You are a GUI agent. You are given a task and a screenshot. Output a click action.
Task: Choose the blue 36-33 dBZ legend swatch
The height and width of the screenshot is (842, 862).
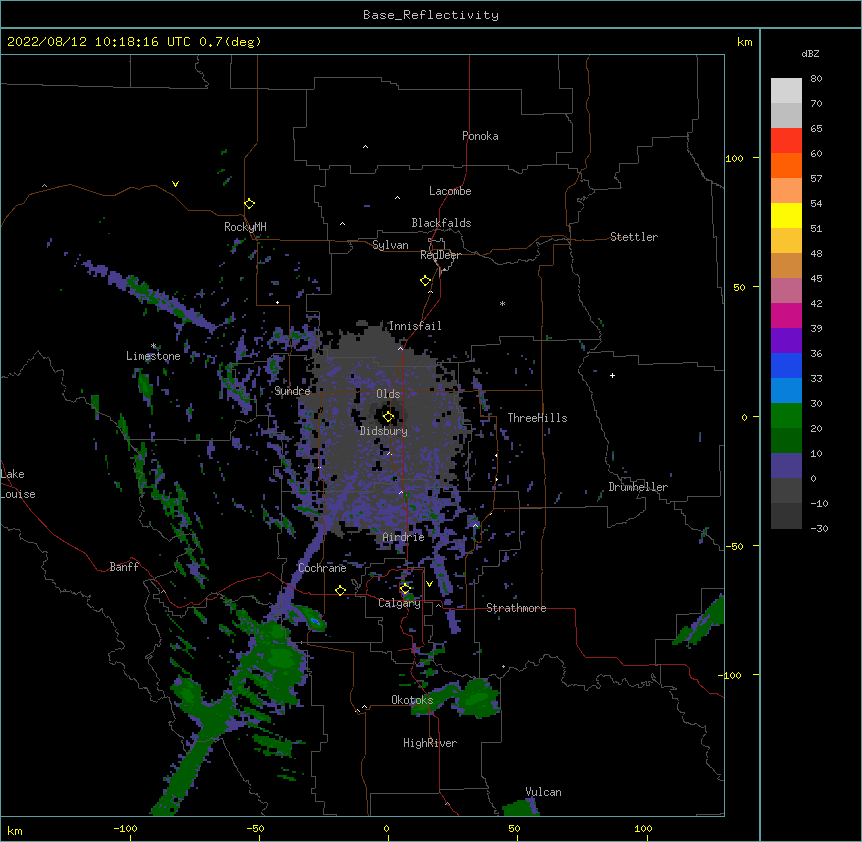click(x=786, y=365)
